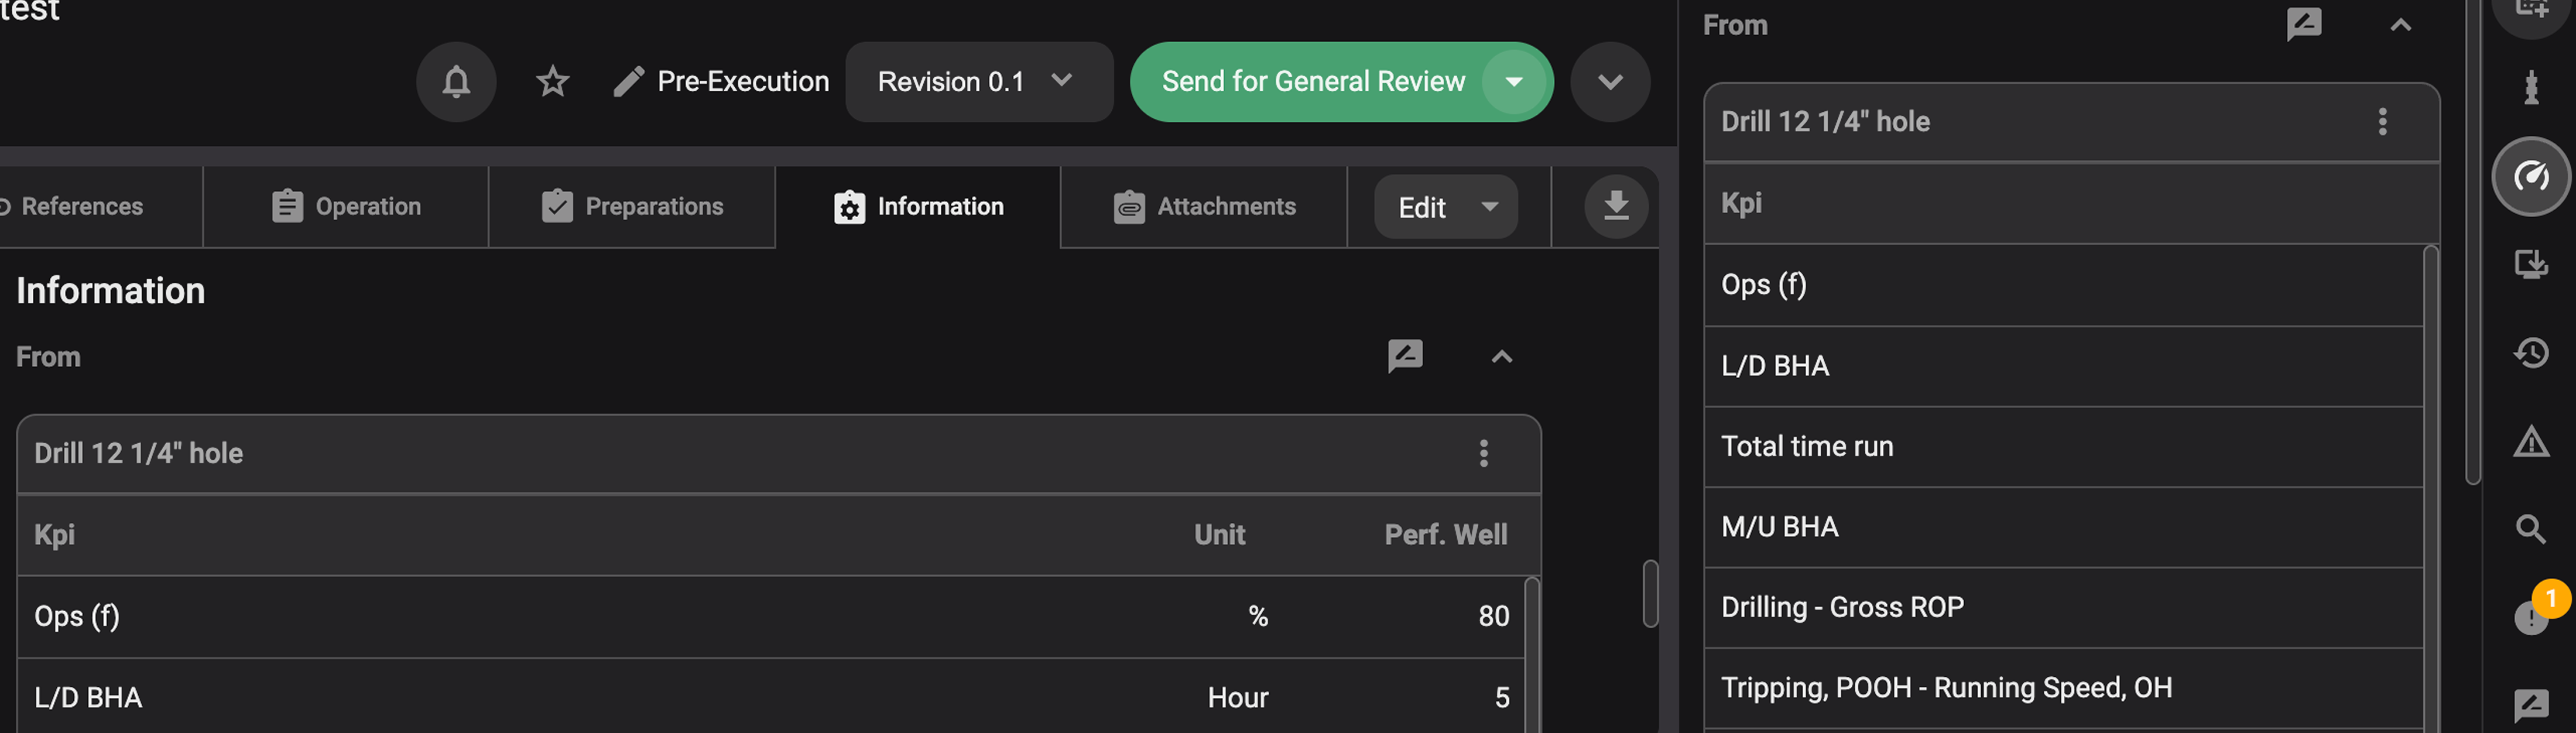Open the warning triangle sidebar icon
This screenshot has height=733, width=2576.
(2530, 441)
